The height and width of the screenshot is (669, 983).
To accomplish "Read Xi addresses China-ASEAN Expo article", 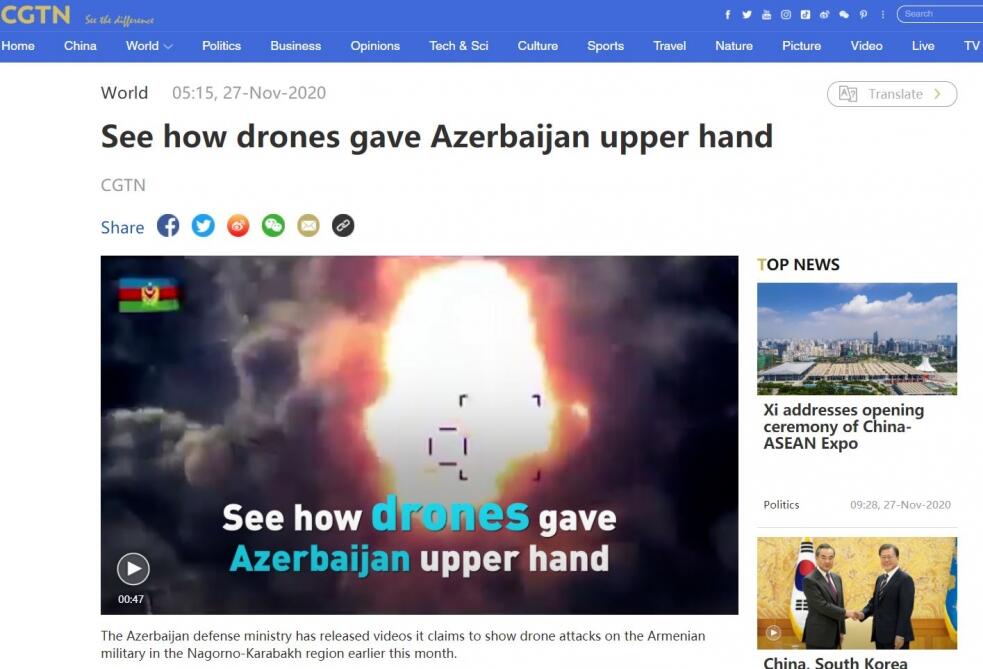I will [x=843, y=426].
